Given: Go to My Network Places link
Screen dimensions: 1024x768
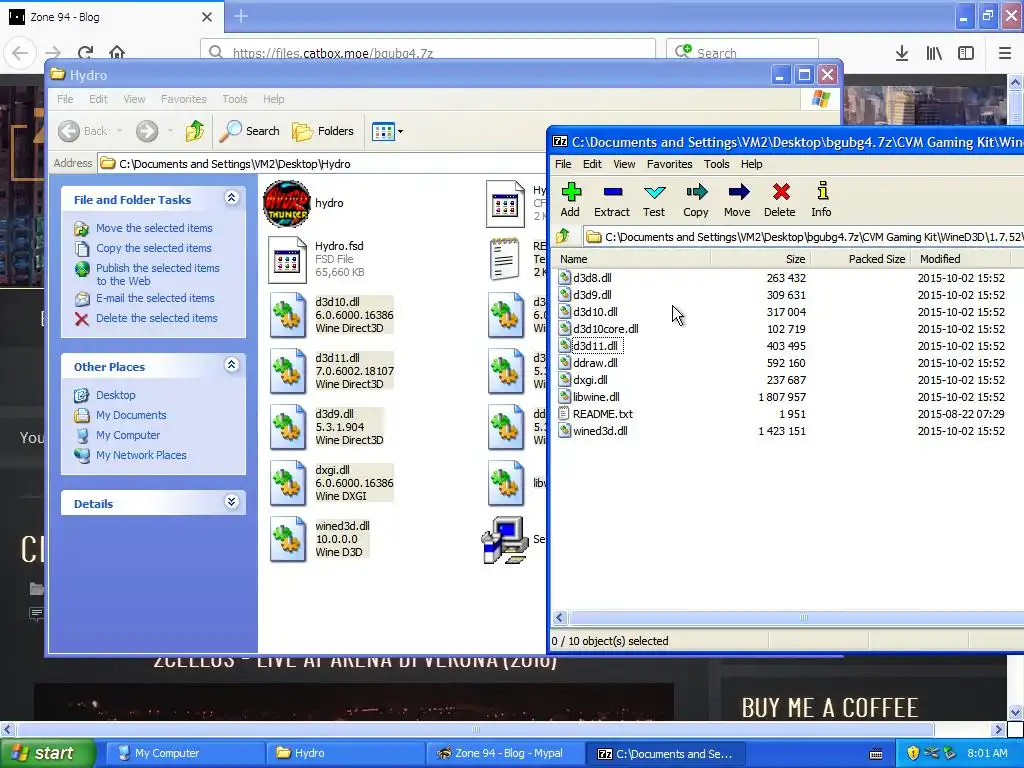Looking at the screenshot, I should point(141,455).
